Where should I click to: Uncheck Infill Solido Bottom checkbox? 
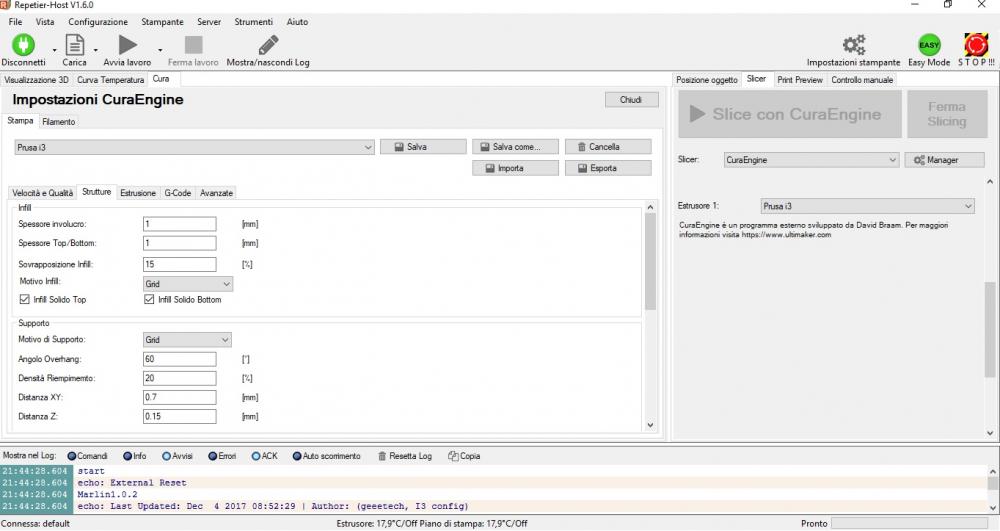[x=151, y=299]
